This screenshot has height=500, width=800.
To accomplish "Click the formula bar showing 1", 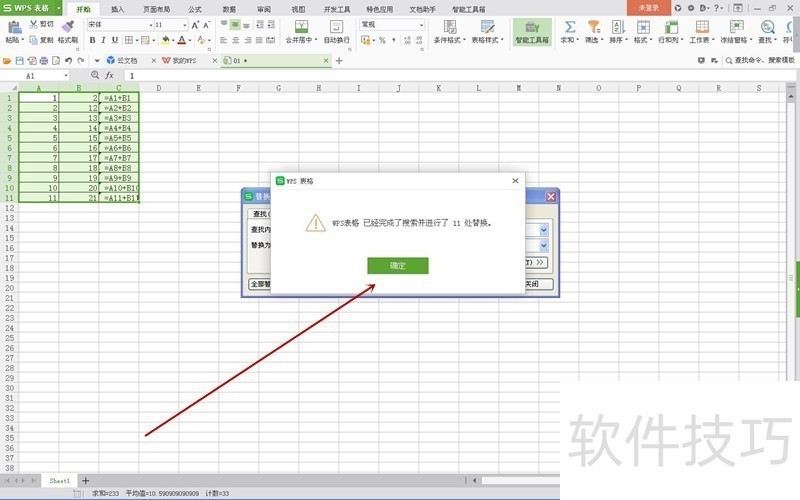I will 459,76.
